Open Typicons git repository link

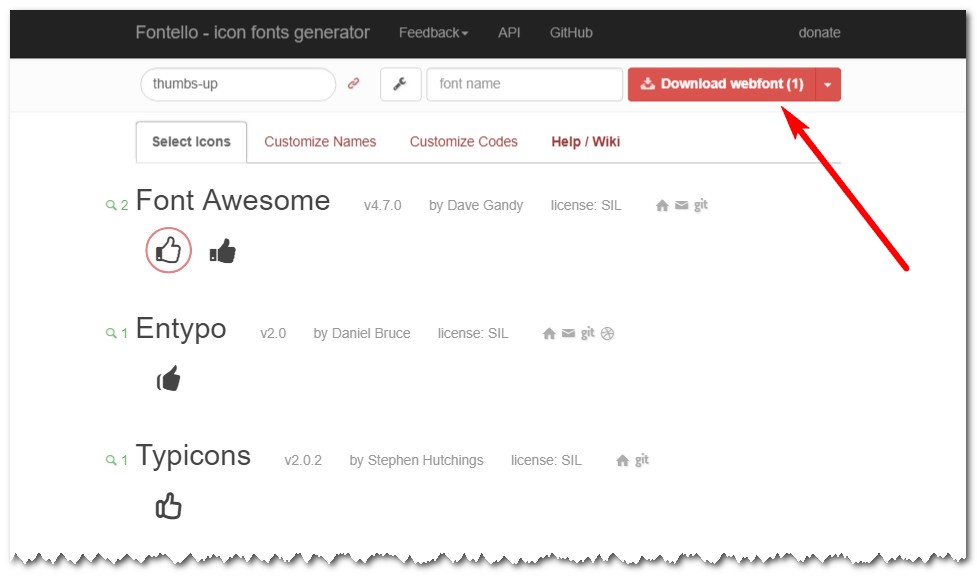pyautogui.click(x=642, y=460)
